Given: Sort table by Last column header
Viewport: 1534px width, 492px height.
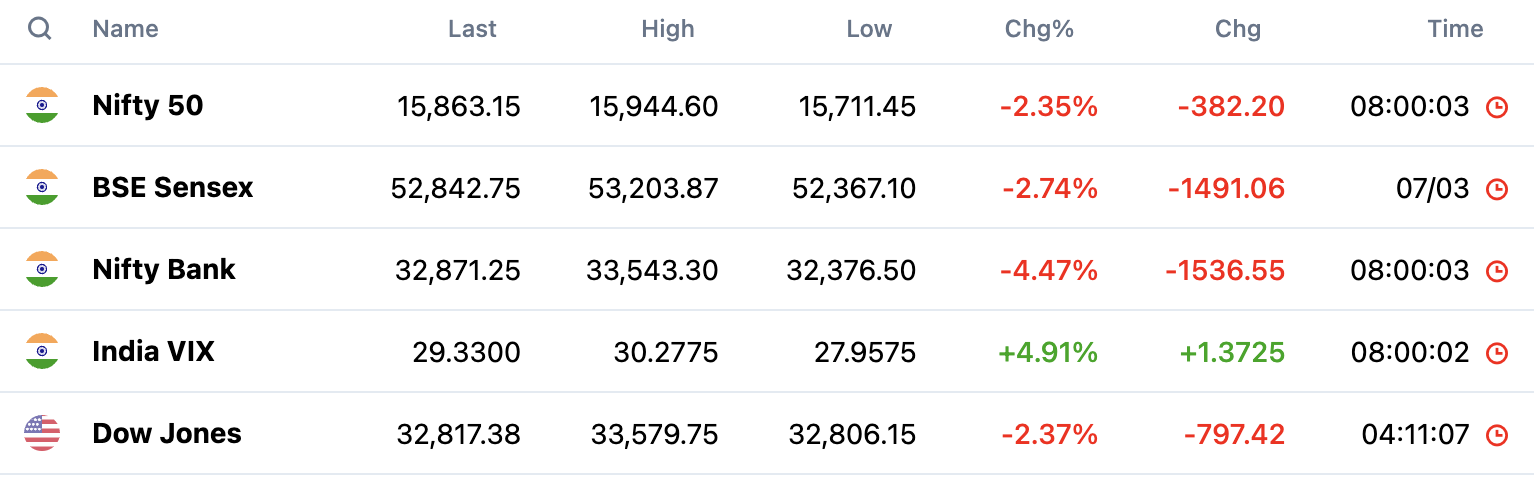Looking at the screenshot, I should coord(472,29).
